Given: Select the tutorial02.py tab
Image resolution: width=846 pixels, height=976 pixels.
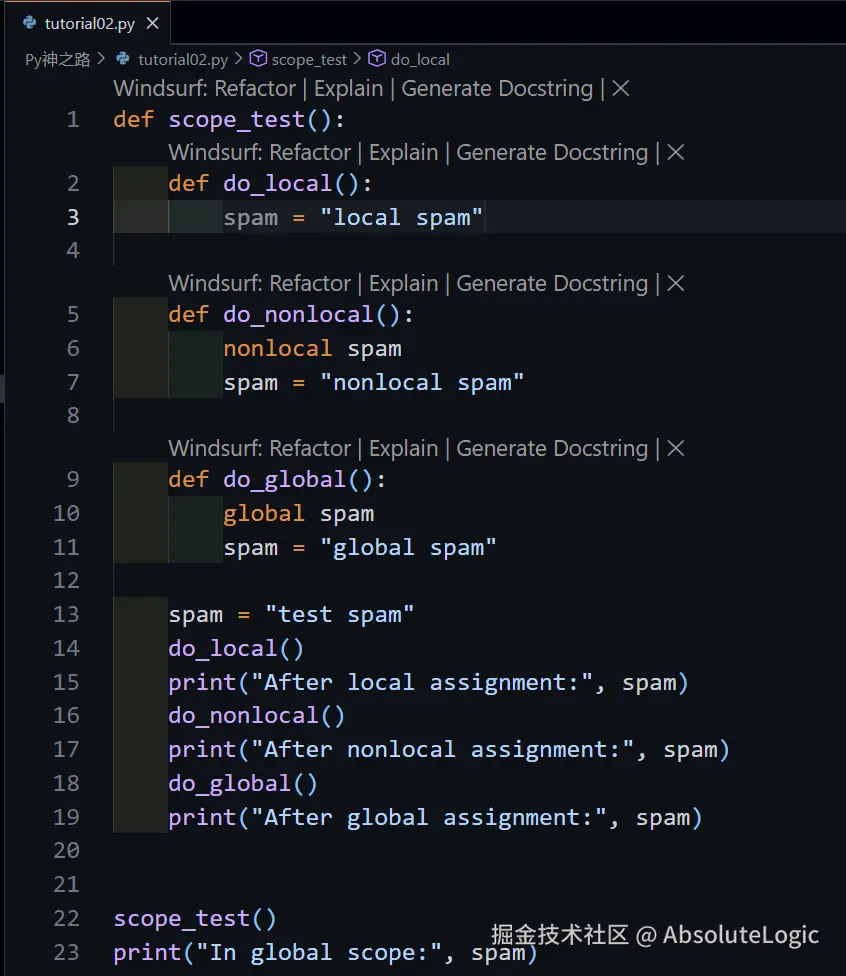Looking at the screenshot, I should point(87,23).
